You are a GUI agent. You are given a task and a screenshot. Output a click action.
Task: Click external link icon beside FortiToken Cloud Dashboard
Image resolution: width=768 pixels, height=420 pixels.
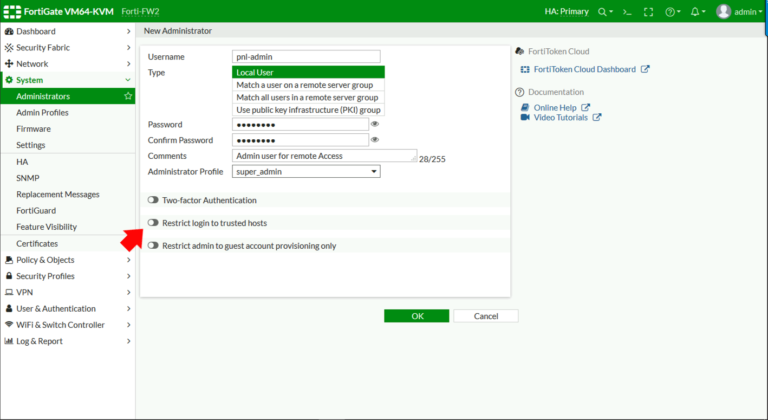(645, 70)
